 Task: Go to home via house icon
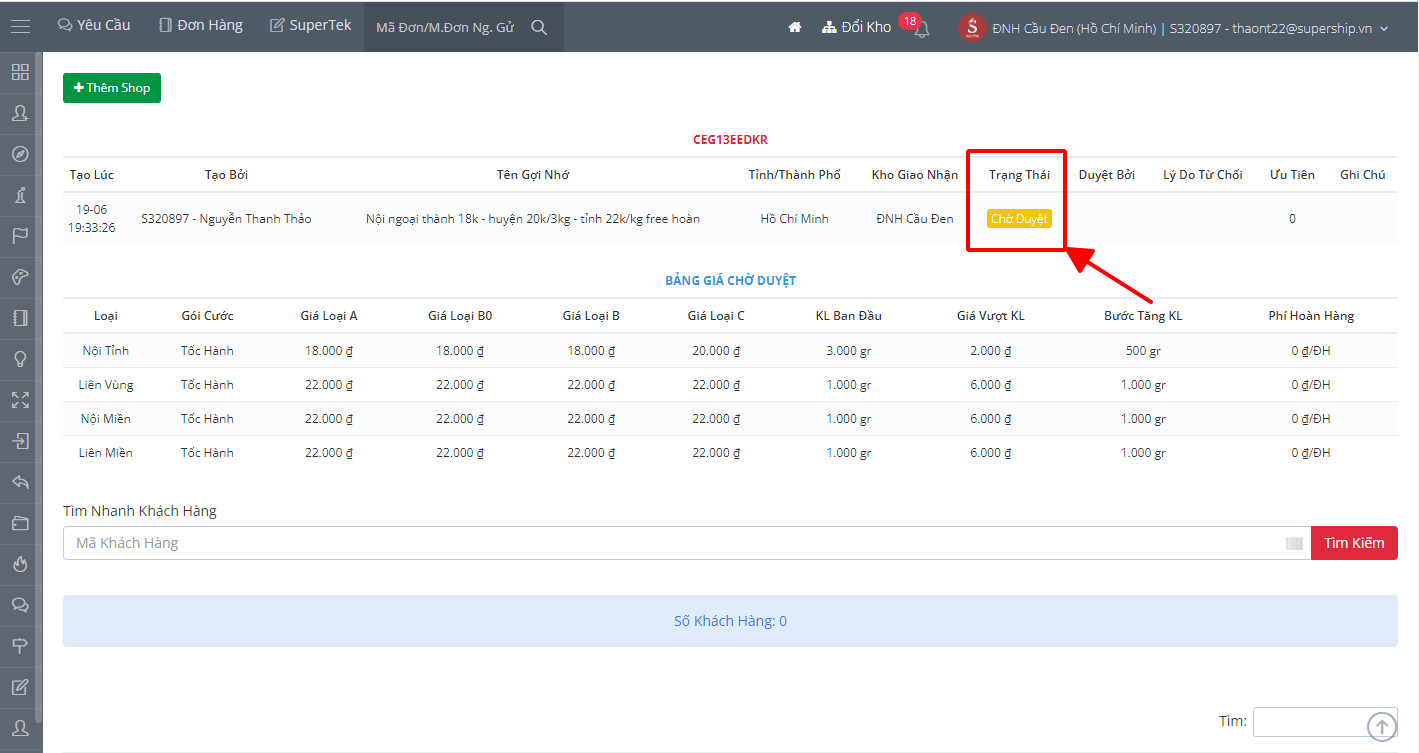pyautogui.click(x=795, y=27)
